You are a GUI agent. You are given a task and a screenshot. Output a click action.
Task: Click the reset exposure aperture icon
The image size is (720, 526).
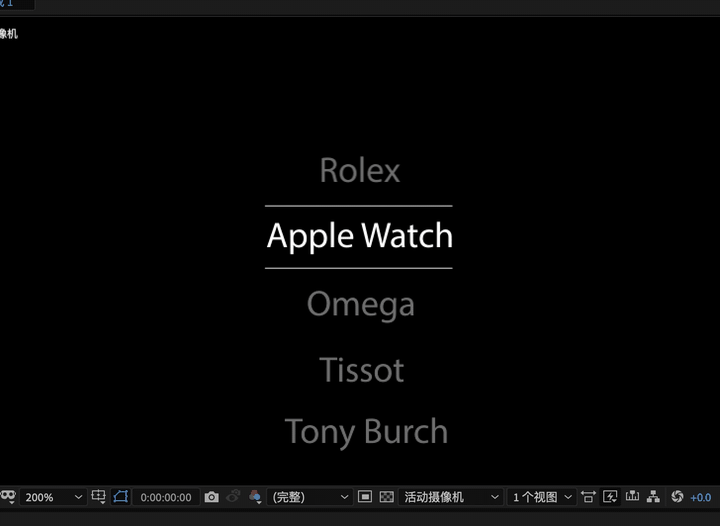677,497
